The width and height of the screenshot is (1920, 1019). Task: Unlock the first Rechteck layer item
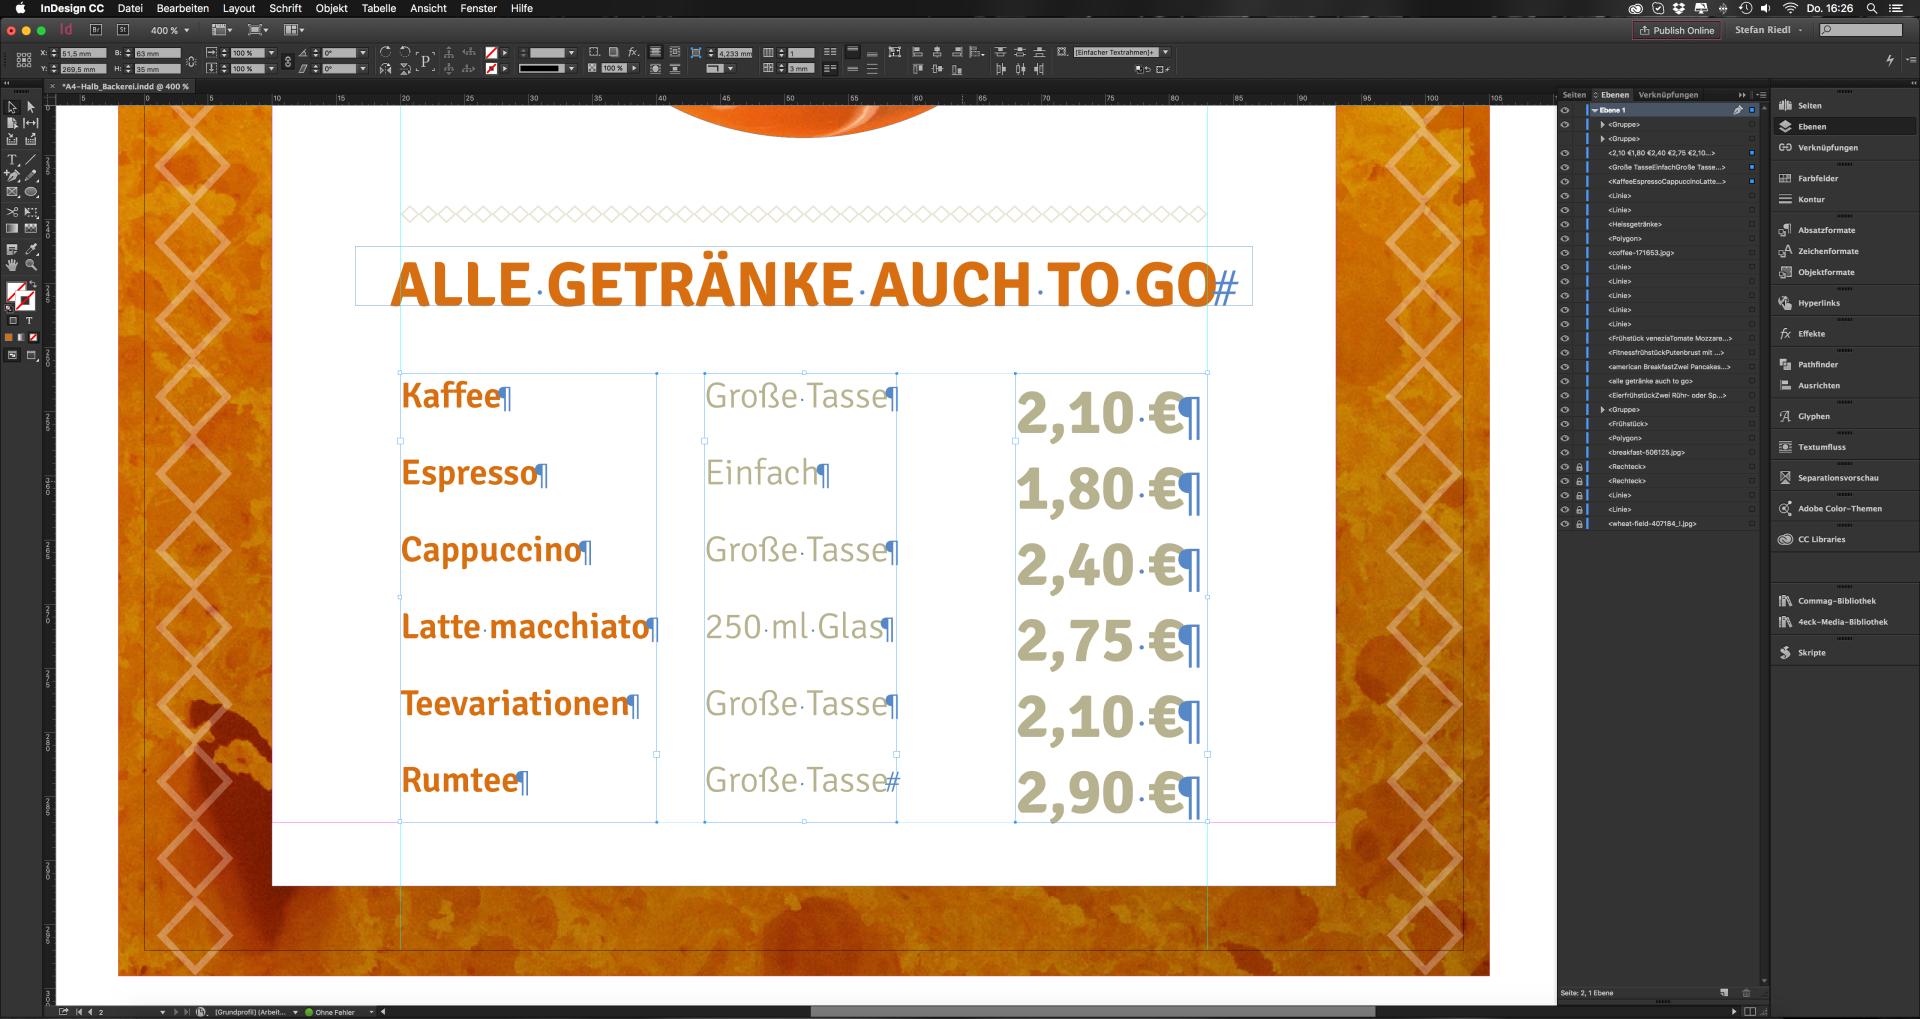(x=1580, y=467)
